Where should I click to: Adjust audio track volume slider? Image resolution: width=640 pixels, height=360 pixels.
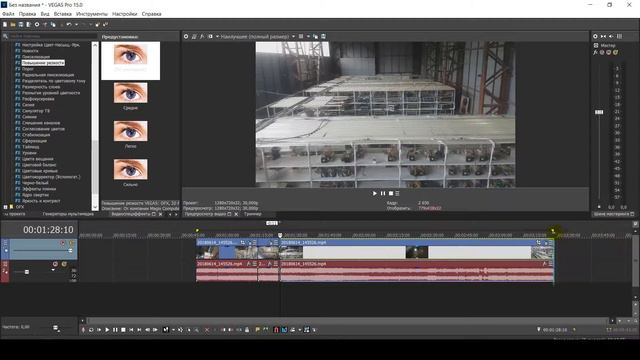point(27,272)
